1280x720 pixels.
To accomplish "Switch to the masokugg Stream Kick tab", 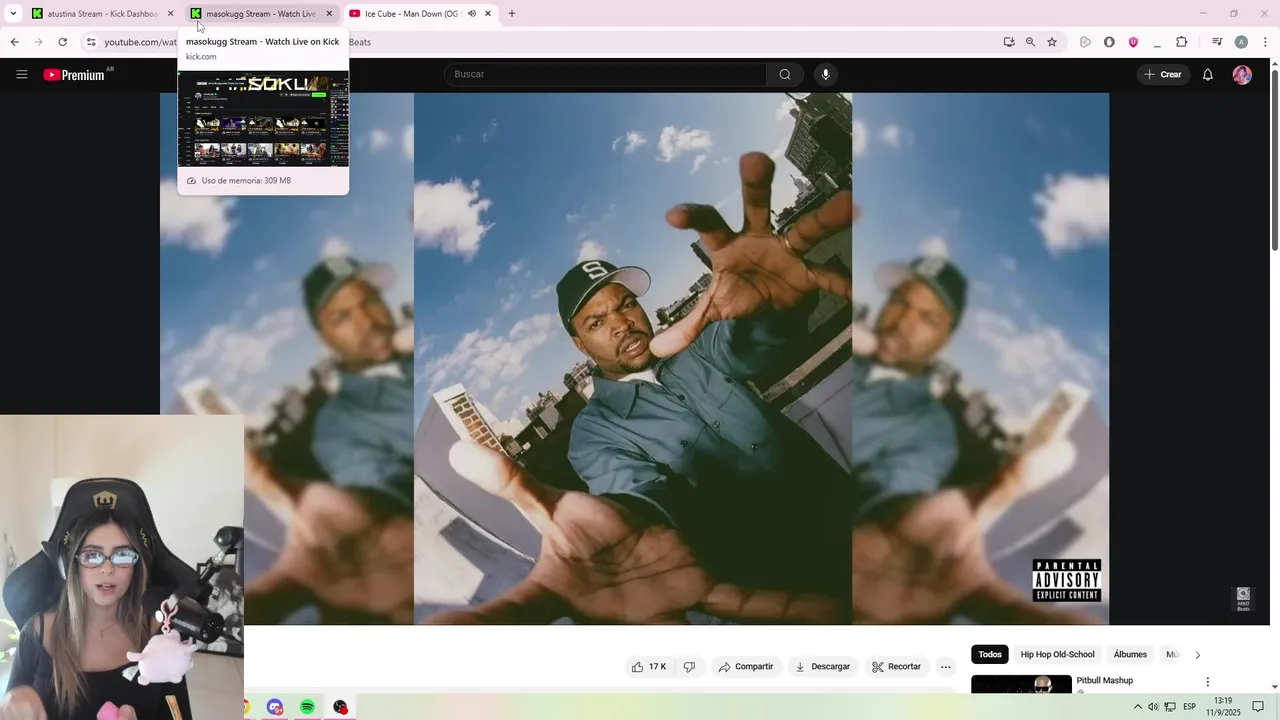I will (x=262, y=14).
